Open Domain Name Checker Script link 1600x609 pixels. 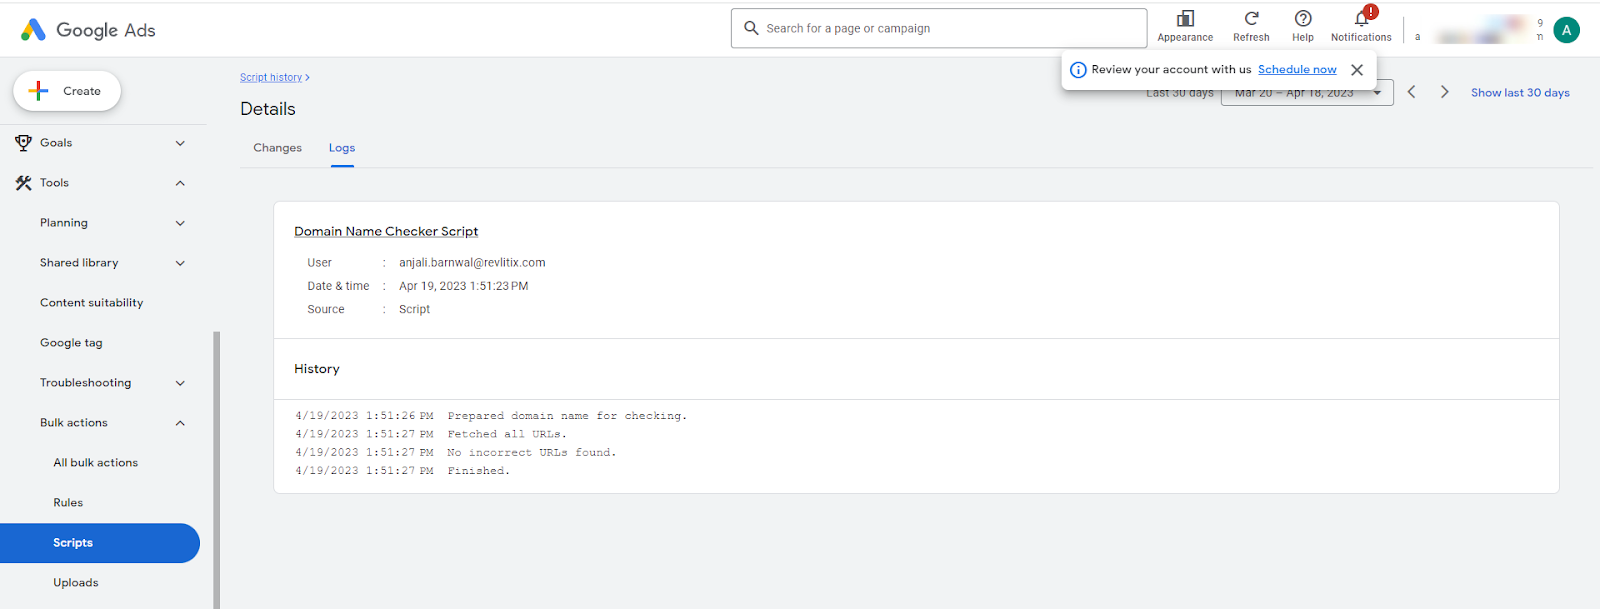(386, 231)
